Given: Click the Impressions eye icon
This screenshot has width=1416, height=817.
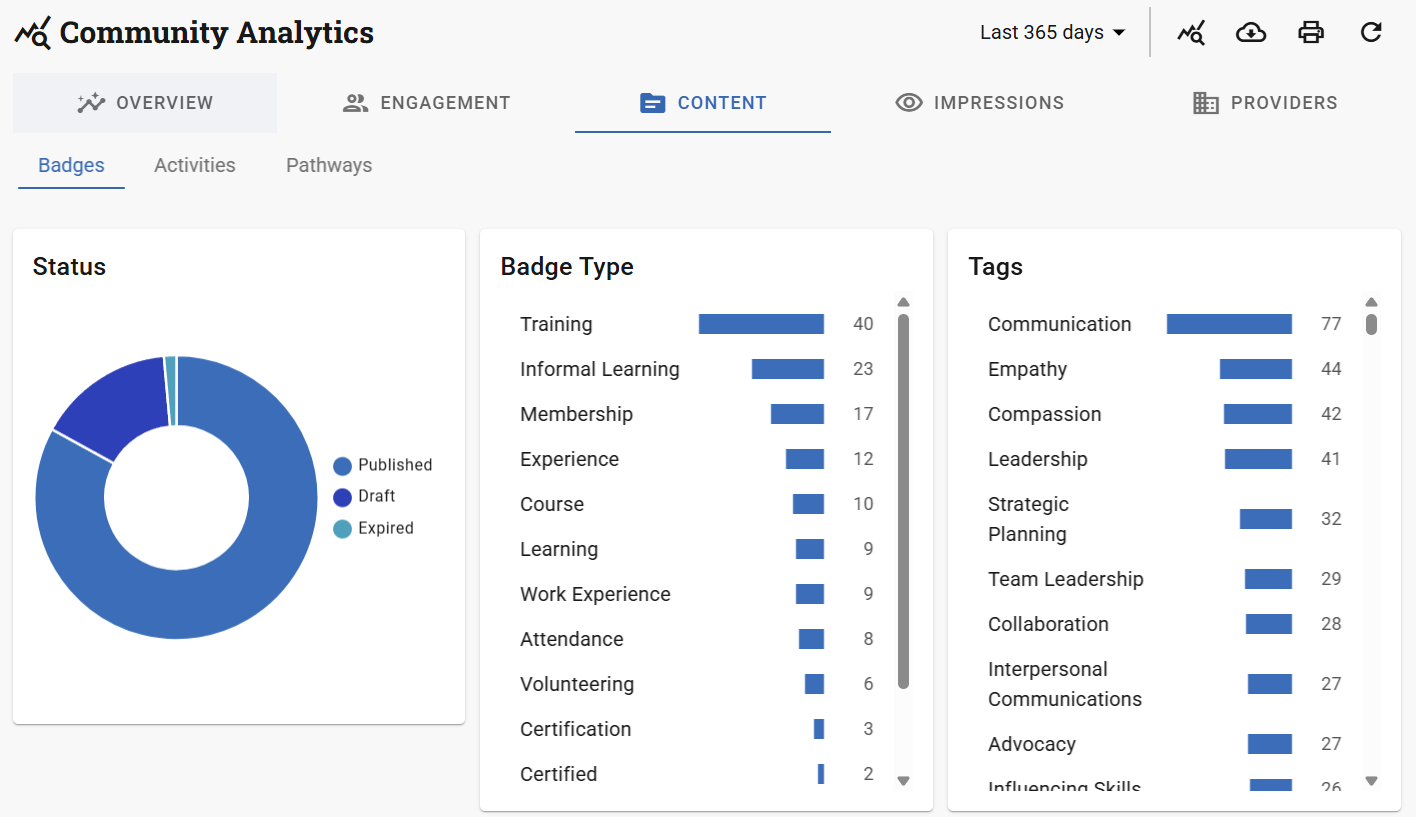Looking at the screenshot, I should point(909,103).
